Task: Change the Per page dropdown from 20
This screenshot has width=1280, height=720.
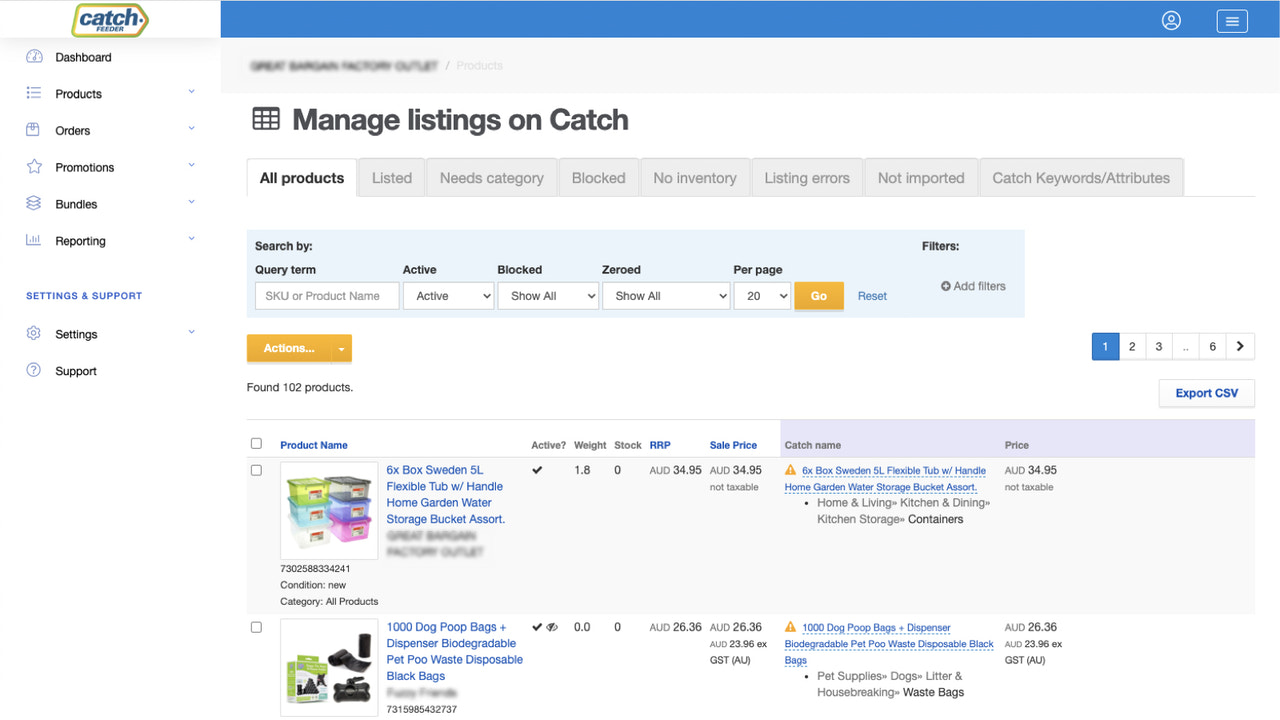Action: pyautogui.click(x=762, y=295)
